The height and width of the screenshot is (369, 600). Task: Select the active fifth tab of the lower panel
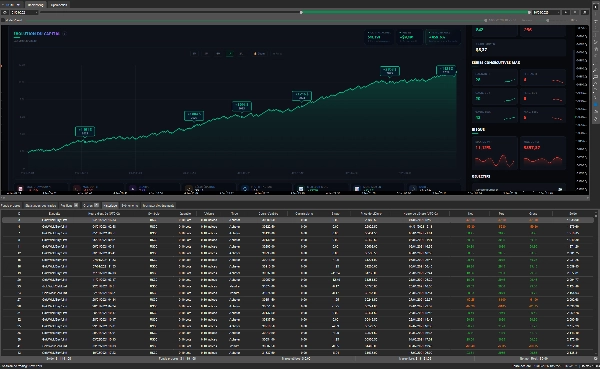pos(110,206)
